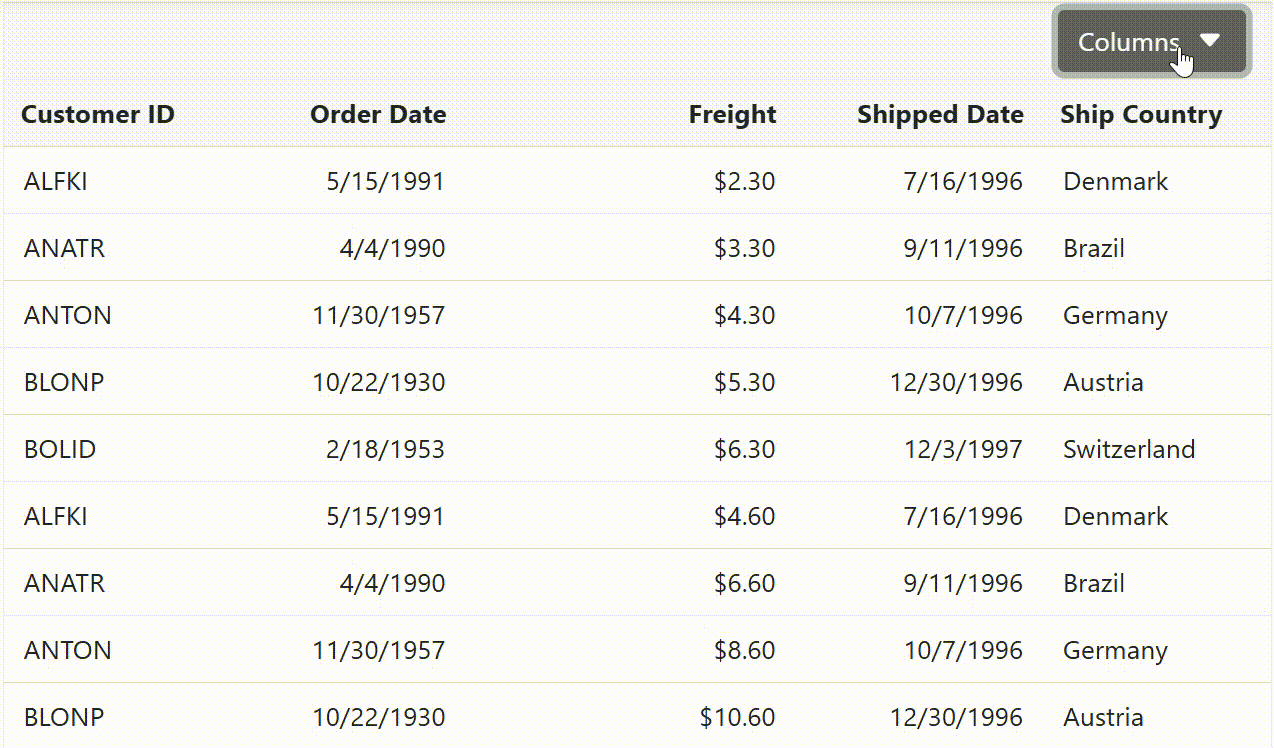Select the Freight column header
Viewport: 1274px width, 748px height.
[732, 115]
